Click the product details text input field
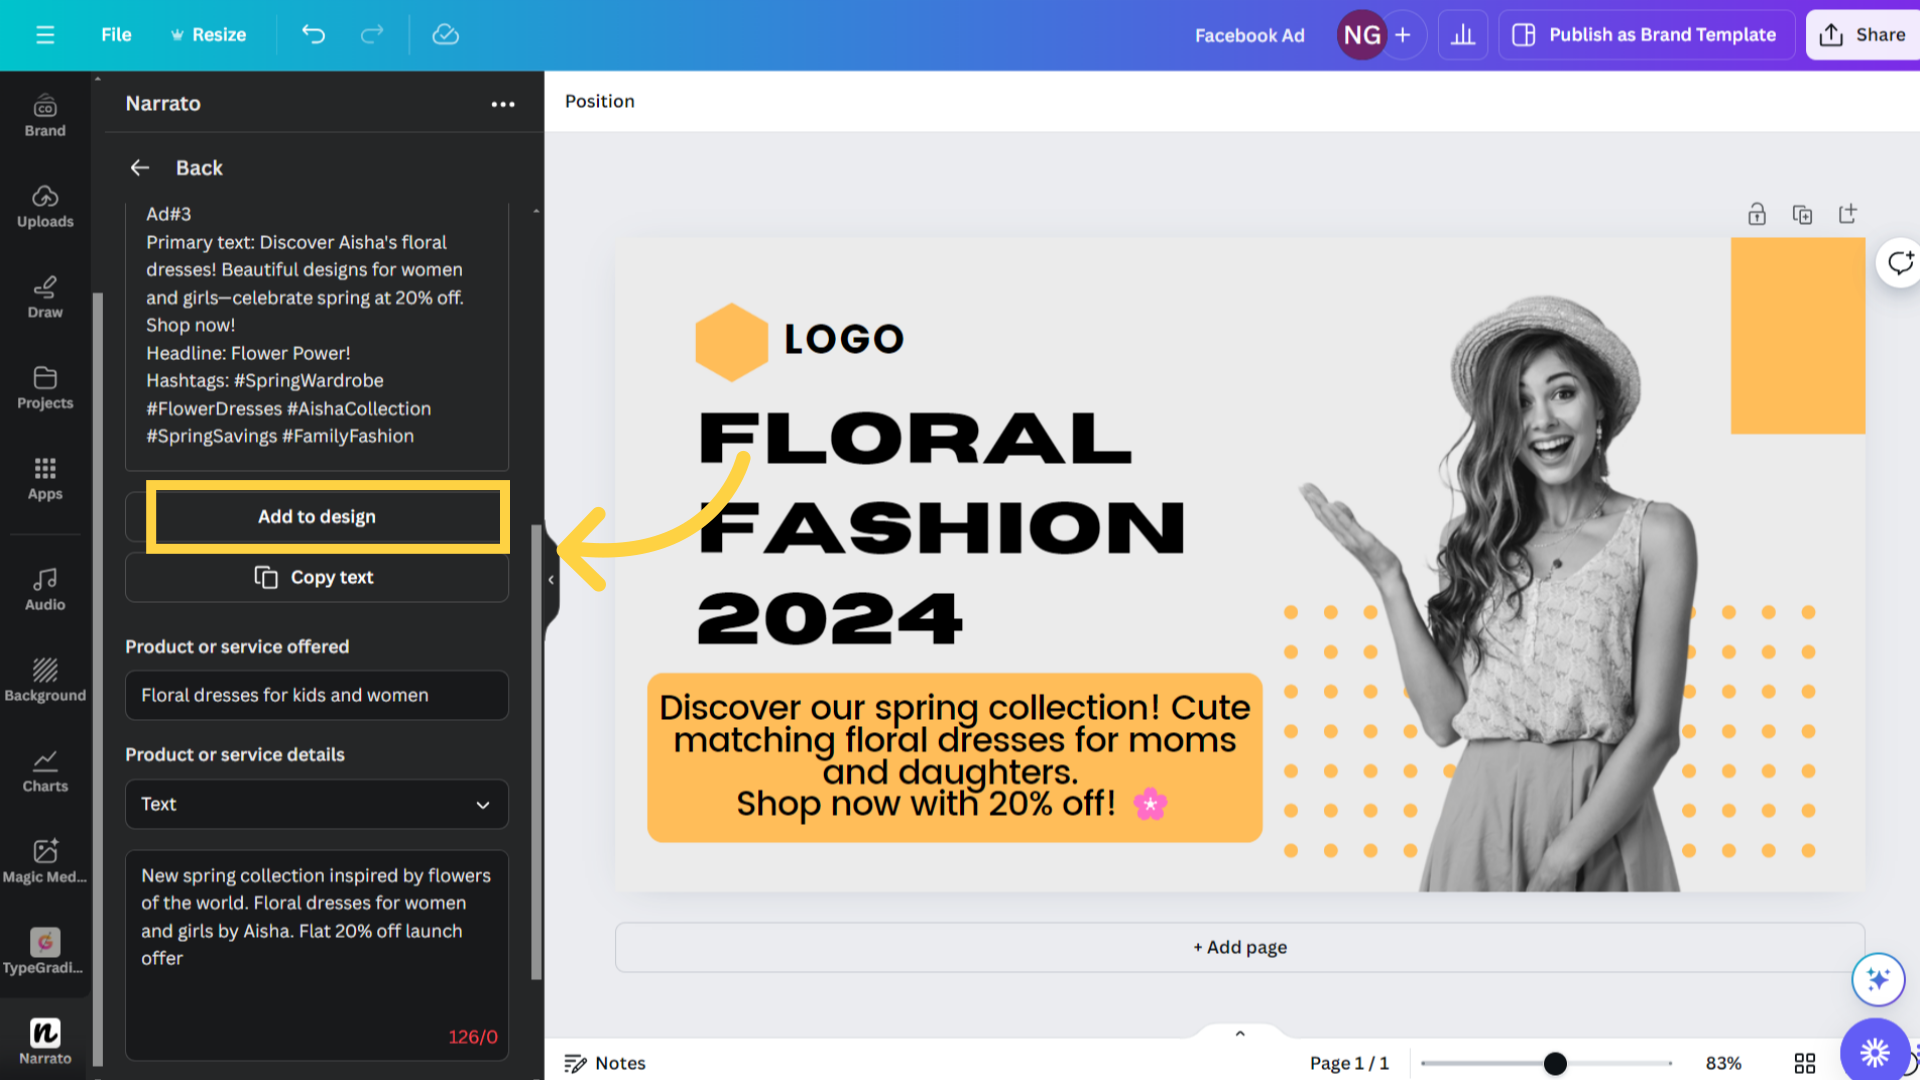The height and width of the screenshot is (1080, 1920). point(316,949)
